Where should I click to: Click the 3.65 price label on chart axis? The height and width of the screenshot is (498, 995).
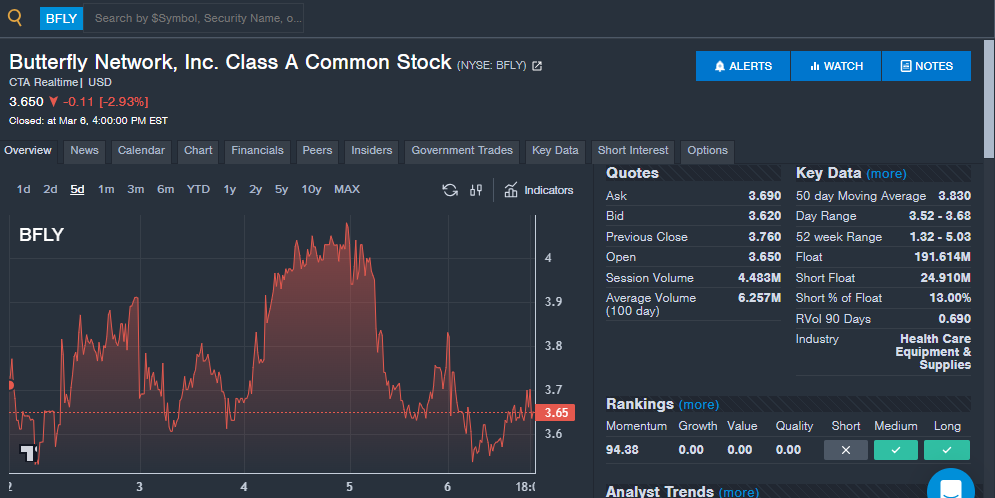(x=556, y=412)
